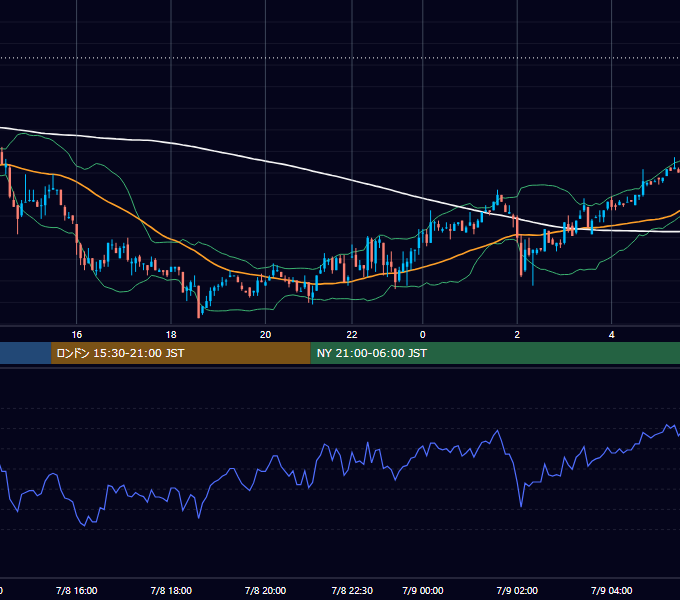Click the 7/8 16:00 date label
Viewport: 680px width, 600px height.
tap(77, 590)
